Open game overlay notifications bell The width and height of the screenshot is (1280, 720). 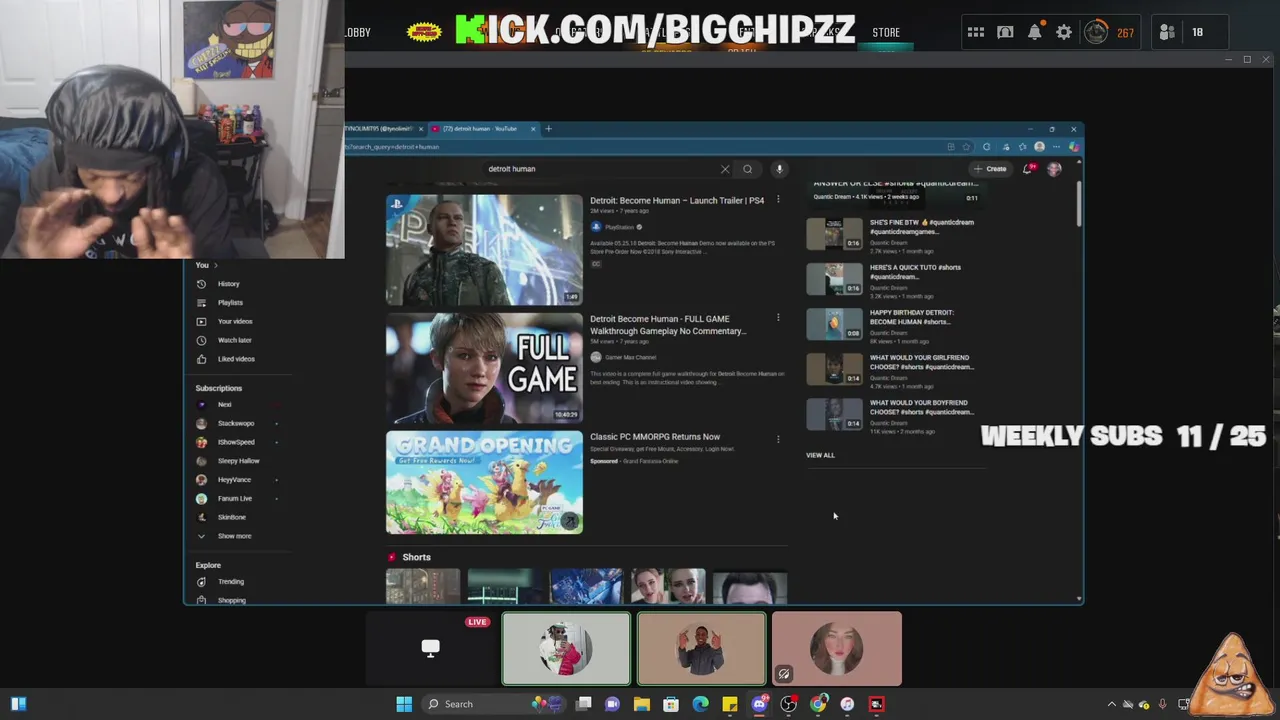tap(1035, 32)
